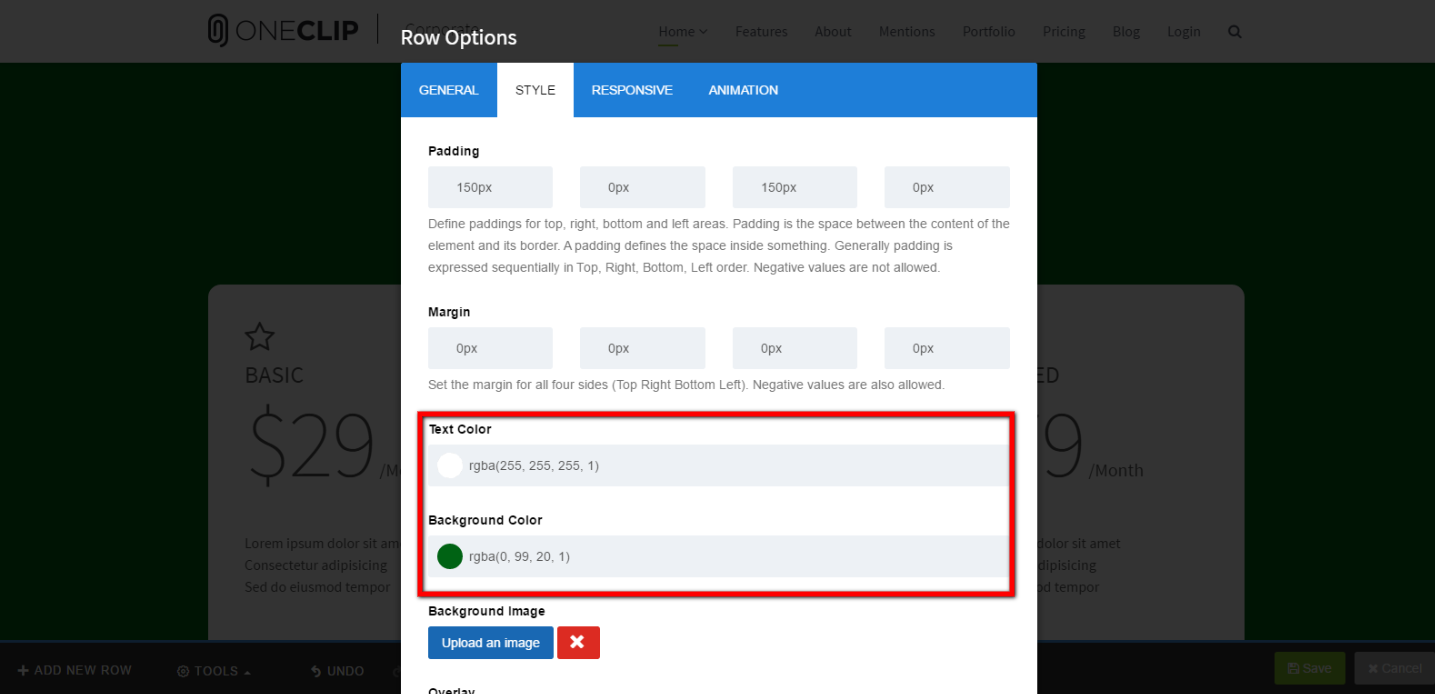Screen dimensions: 1435x694
Task: Click the Cancel button in bottom bar
Action: 1393,668
